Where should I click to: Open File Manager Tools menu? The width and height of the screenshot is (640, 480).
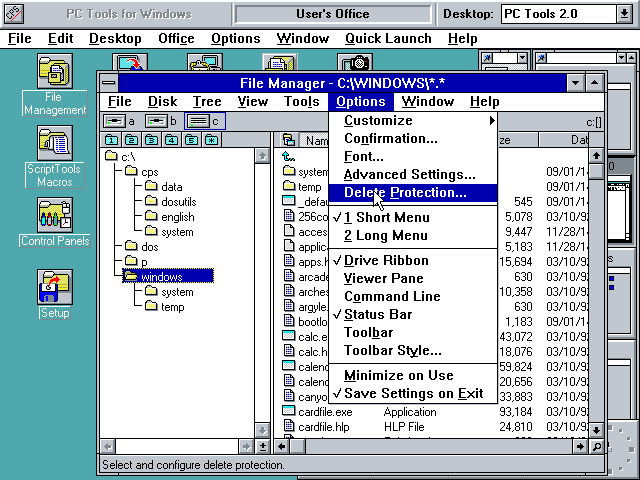301,102
